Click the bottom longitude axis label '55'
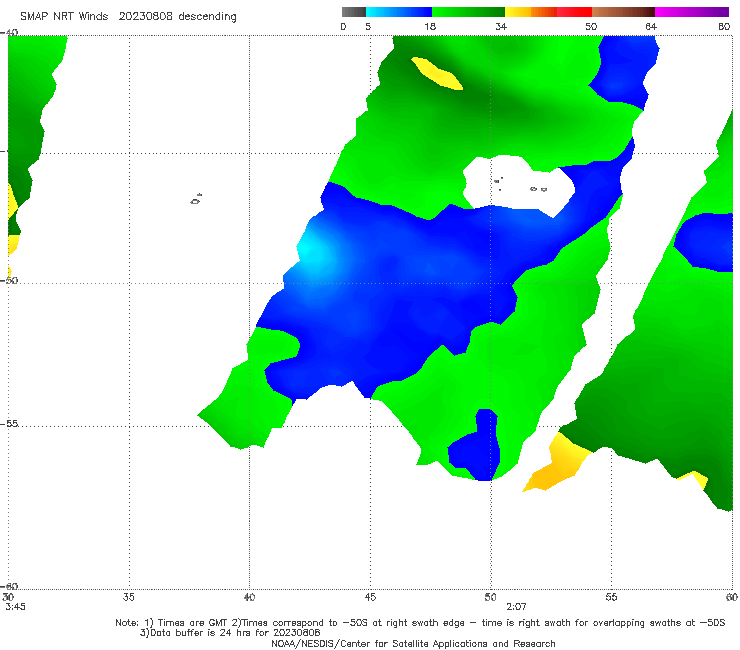The width and height of the screenshot is (740, 650). tap(611, 597)
